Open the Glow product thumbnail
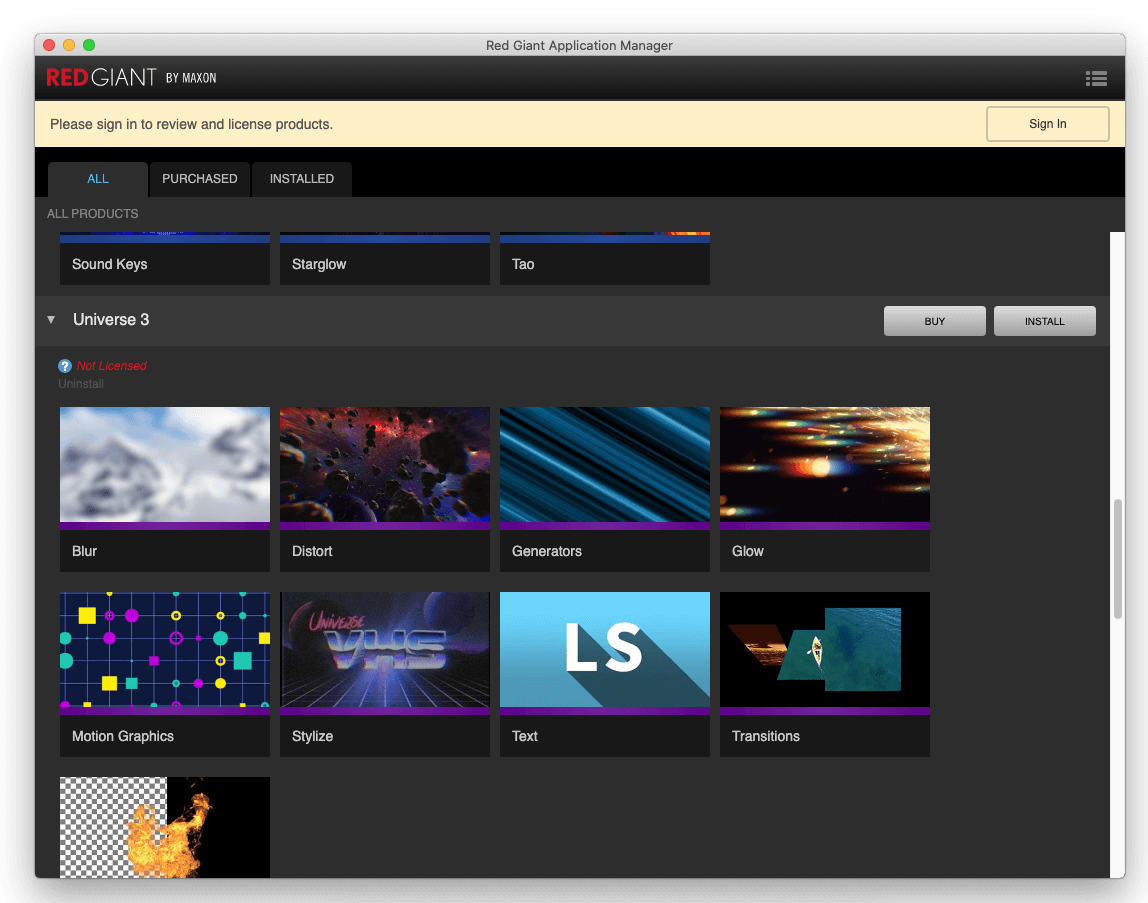Viewport: 1148px width, 903px height. [x=824, y=464]
